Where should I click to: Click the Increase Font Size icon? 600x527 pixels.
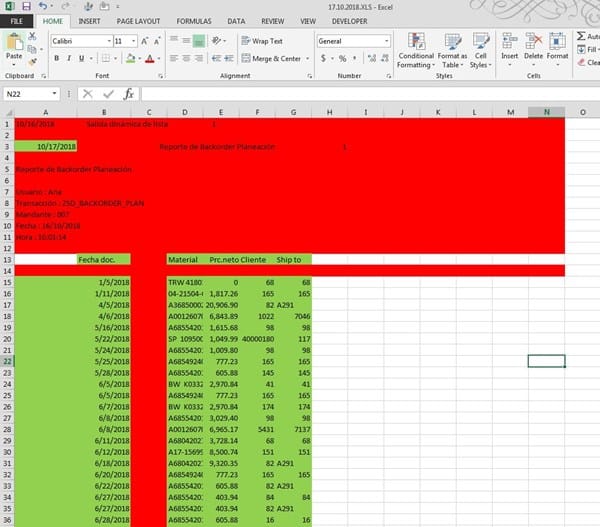point(145,41)
